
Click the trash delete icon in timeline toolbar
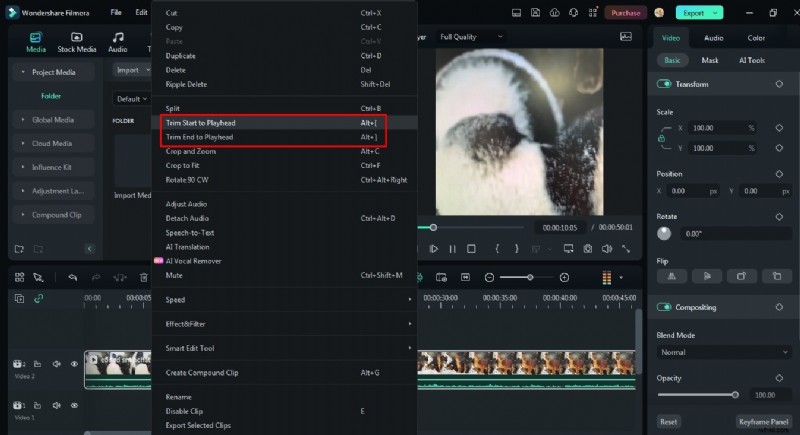[x=144, y=277]
